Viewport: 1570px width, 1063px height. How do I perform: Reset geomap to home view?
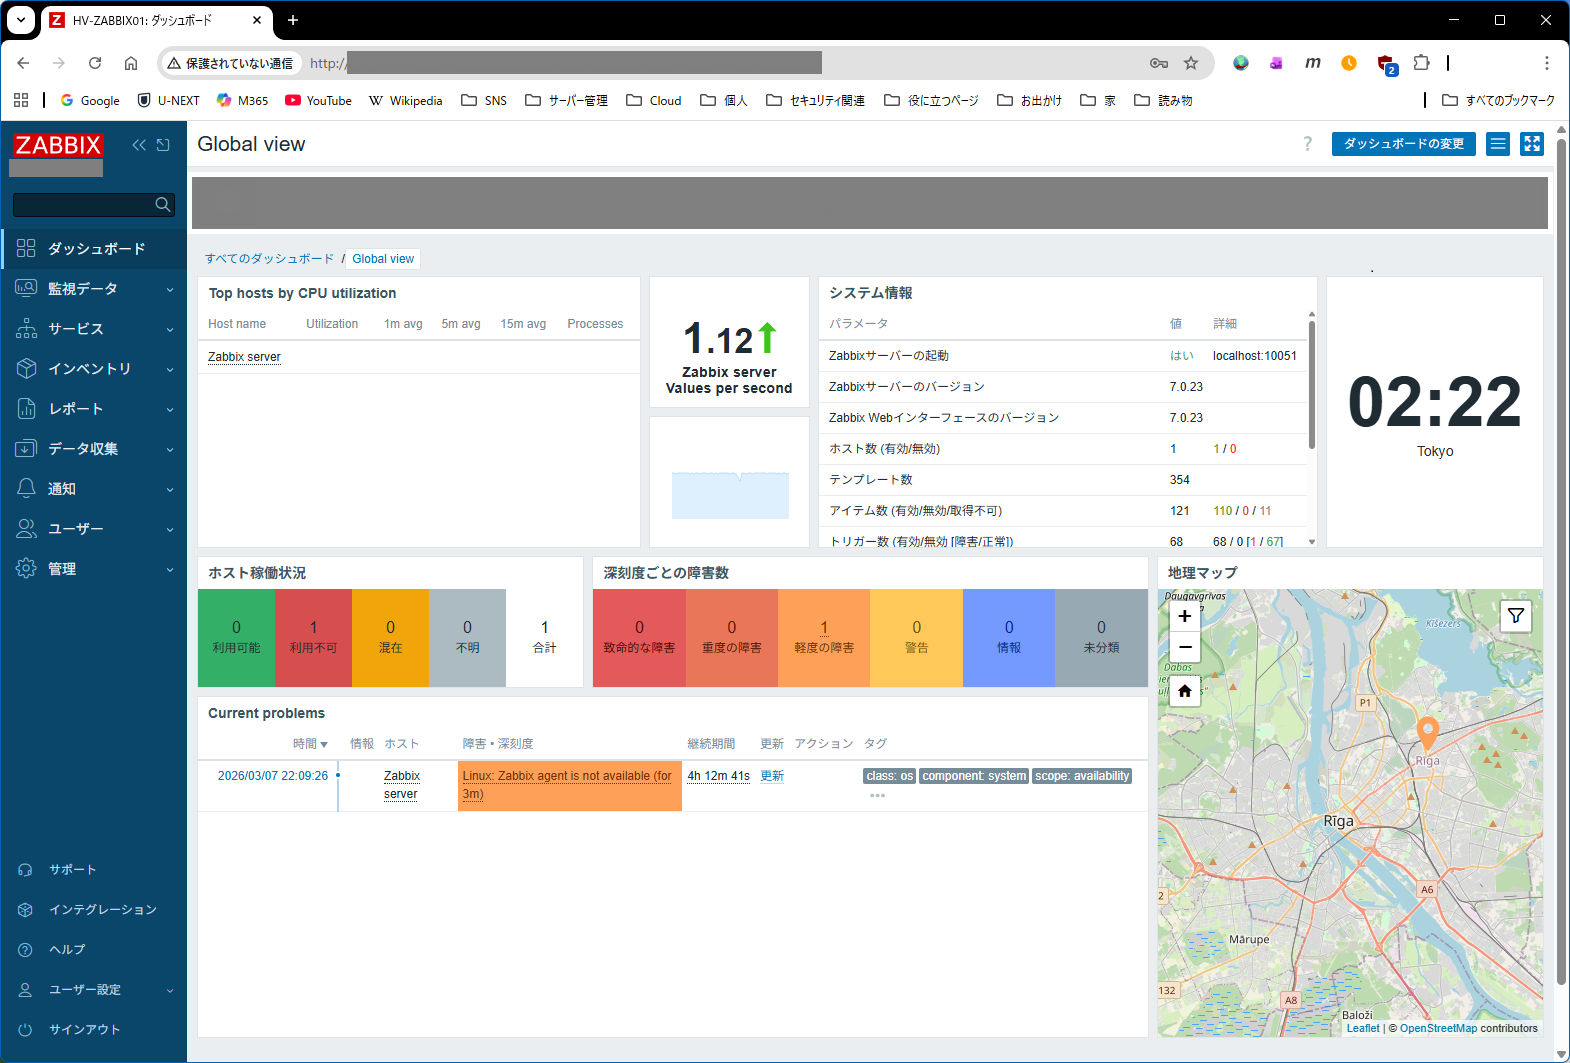[x=1185, y=691]
